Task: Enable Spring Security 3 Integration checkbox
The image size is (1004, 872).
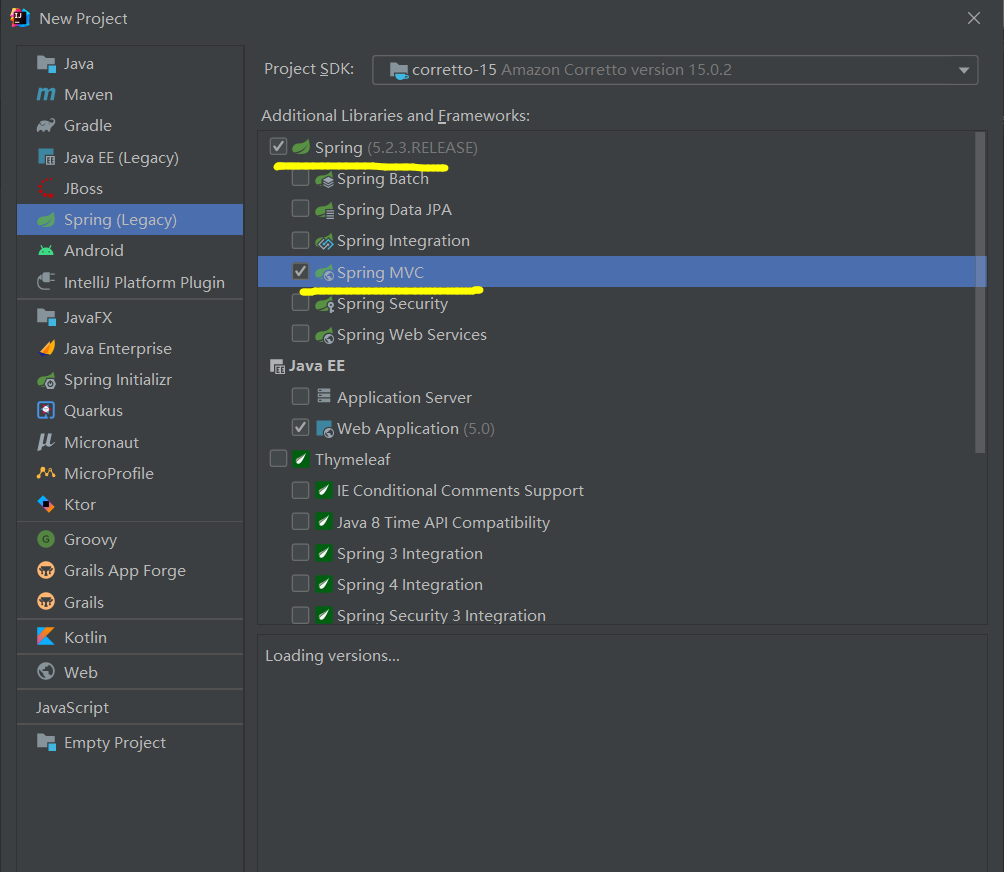Action: pos(300,615)
